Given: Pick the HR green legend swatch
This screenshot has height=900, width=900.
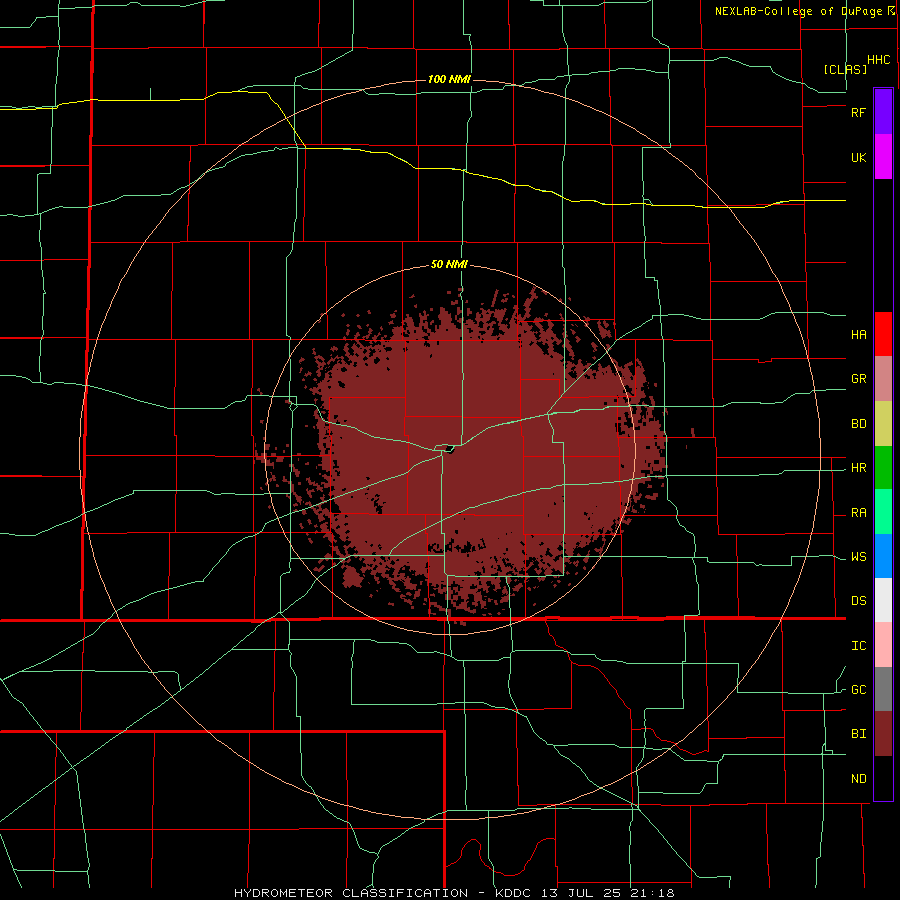Looking at the screenshot, I should coord(883,468).
